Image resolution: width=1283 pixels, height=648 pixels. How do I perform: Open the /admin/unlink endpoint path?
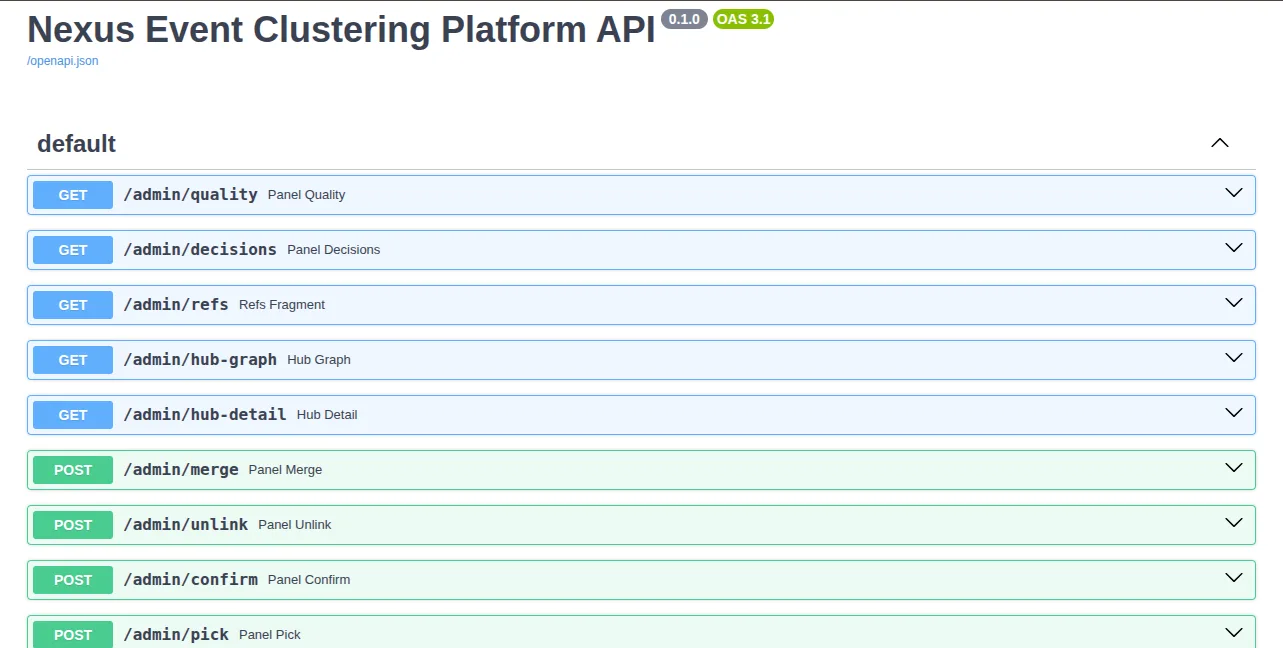coord(186,524)
